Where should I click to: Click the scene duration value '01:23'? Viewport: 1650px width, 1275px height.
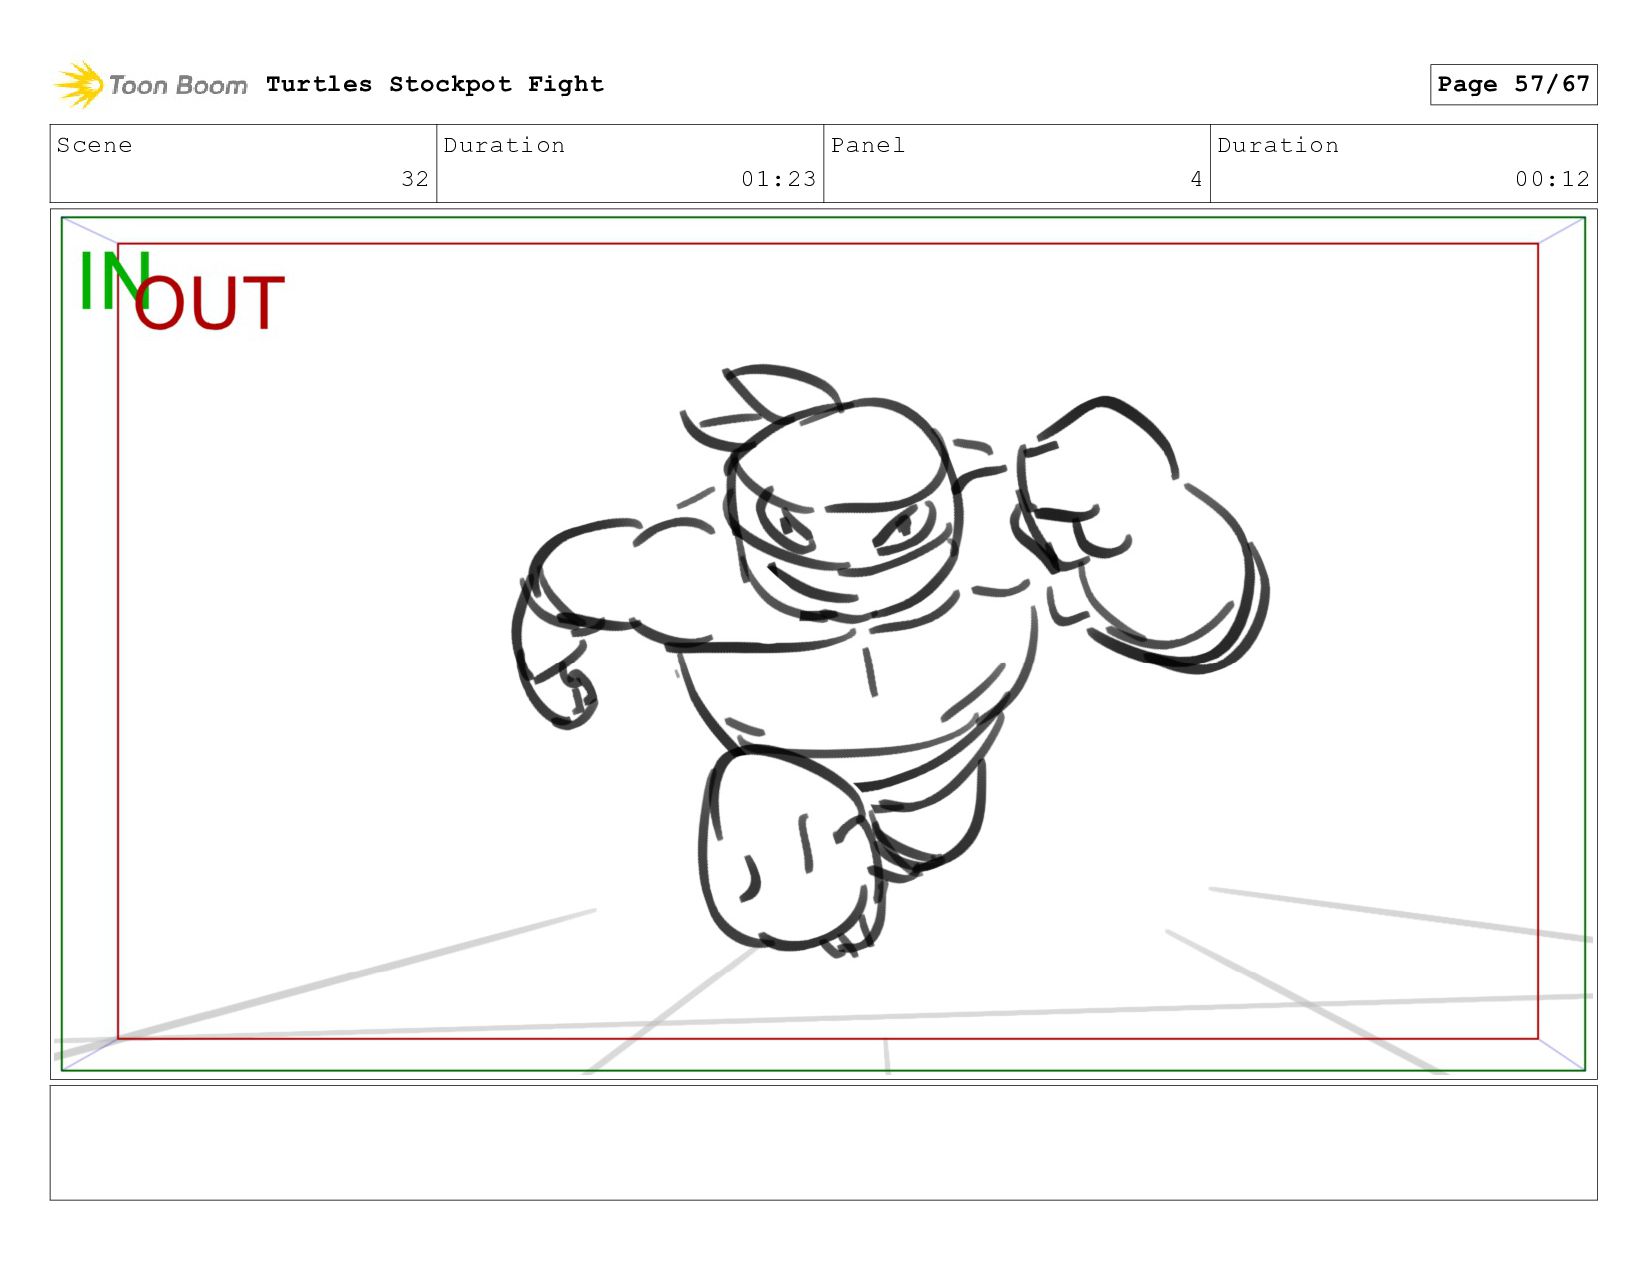778,179
